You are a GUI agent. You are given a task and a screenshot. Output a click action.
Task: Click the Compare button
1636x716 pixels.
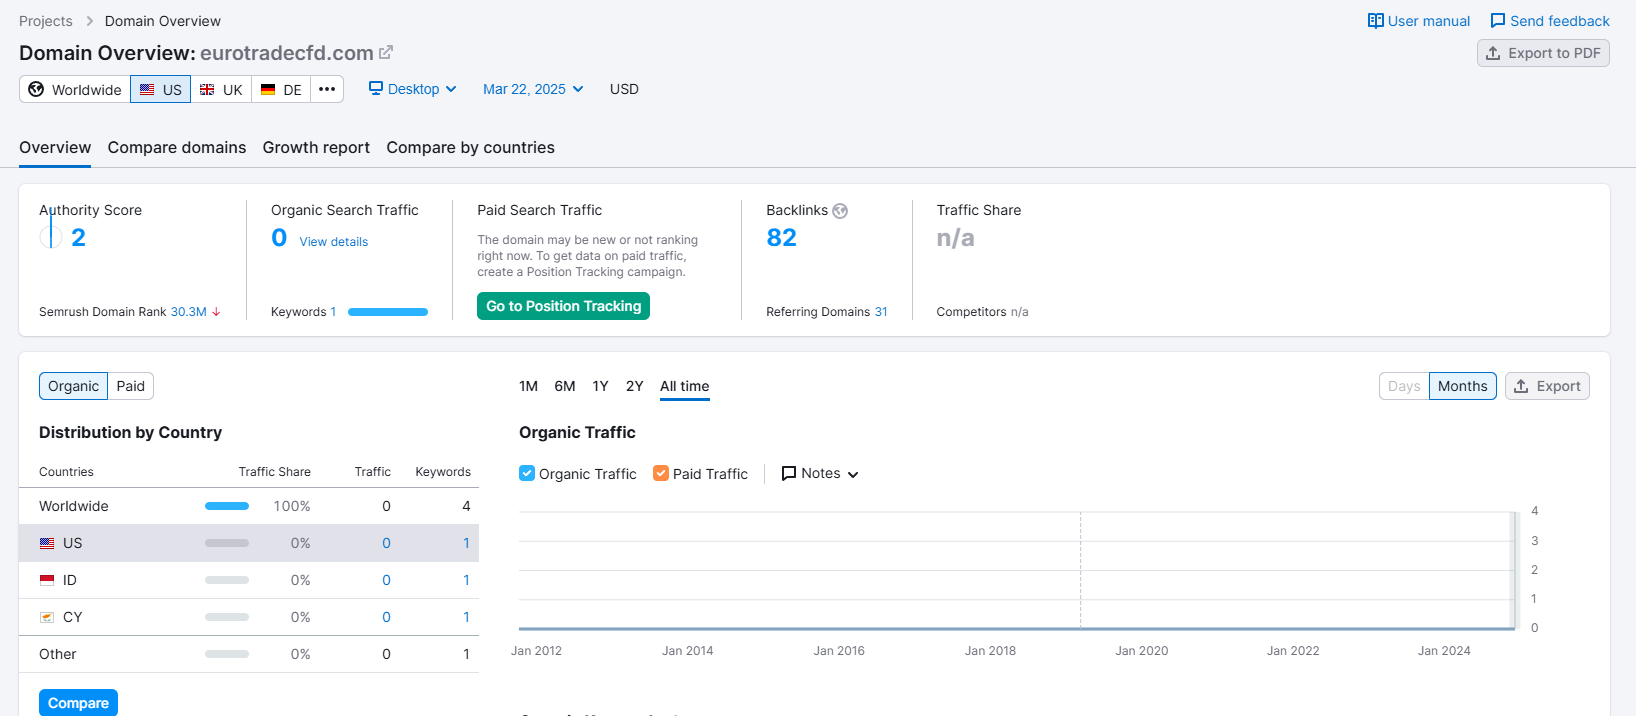click(78, 703)
